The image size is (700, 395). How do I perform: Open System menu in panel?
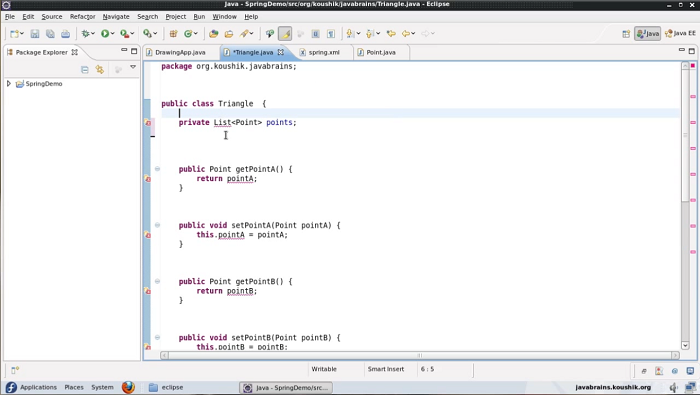102,387
